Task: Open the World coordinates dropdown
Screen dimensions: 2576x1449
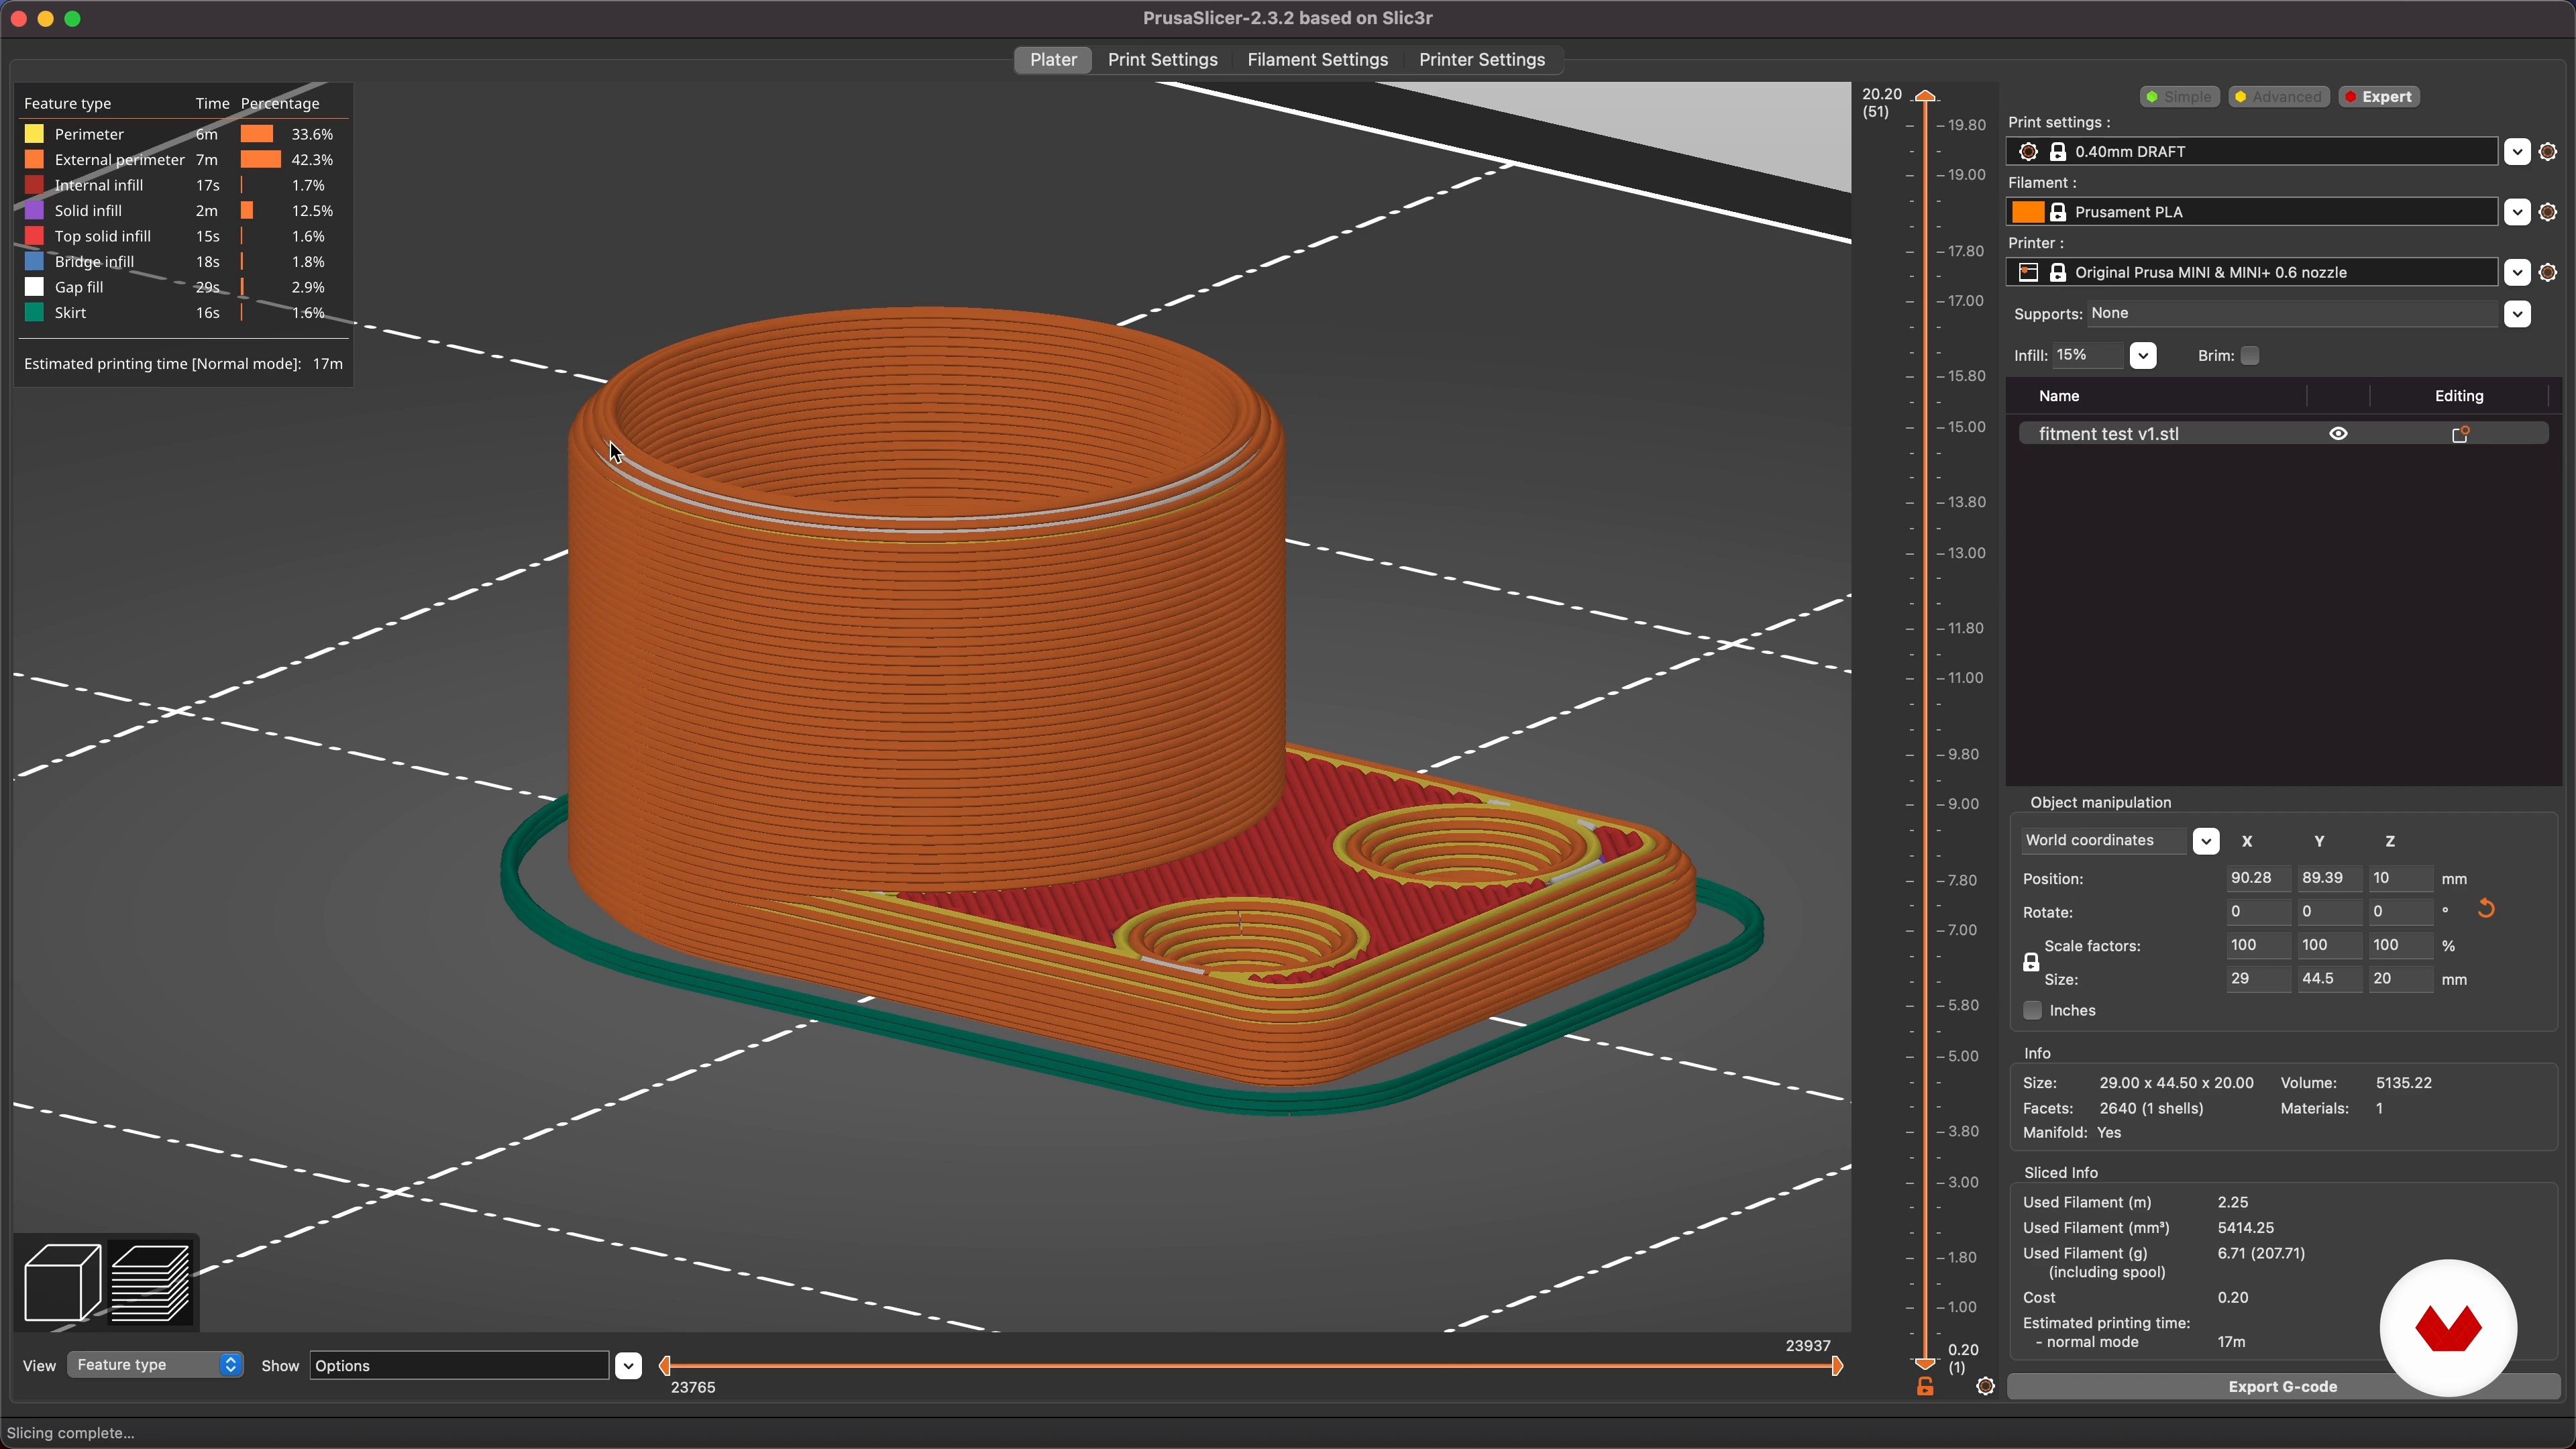Action: (2205, 841)
